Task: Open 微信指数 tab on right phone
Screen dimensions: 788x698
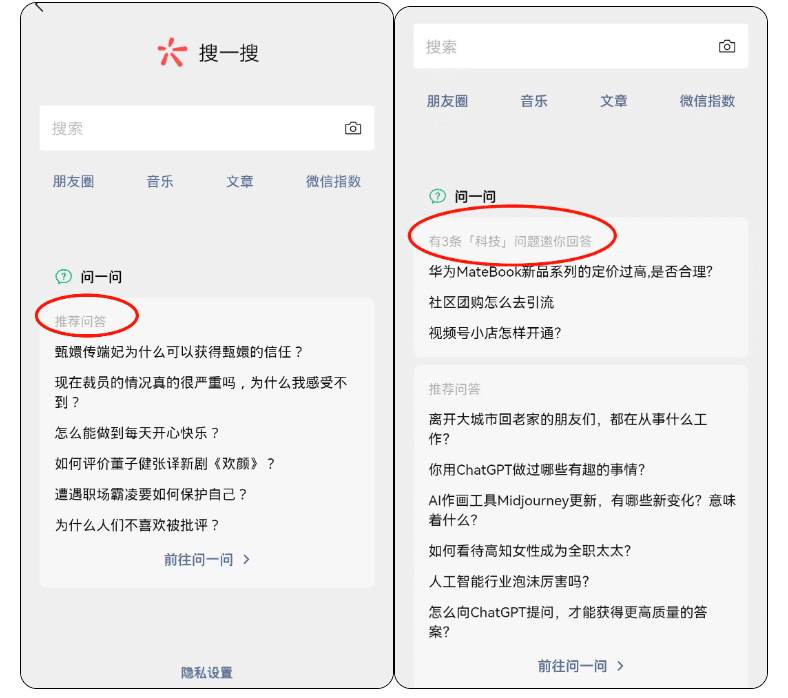Action: [x=708, y=101]
